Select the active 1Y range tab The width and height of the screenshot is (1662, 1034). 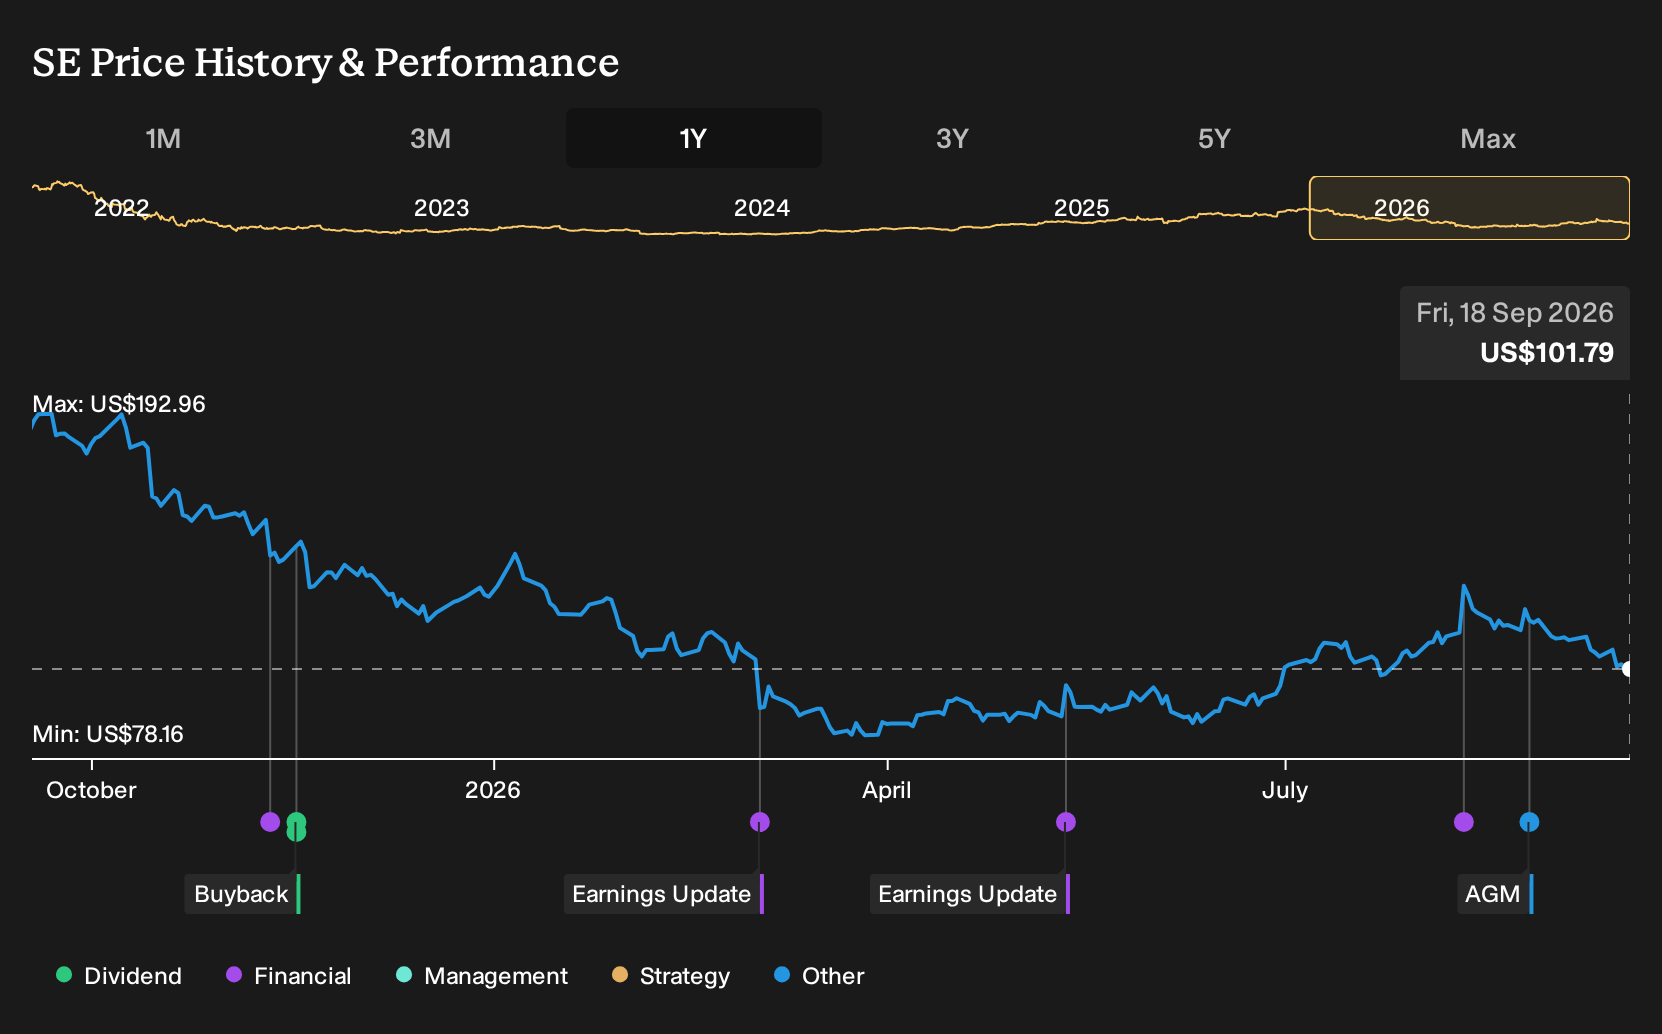point(694,138)
